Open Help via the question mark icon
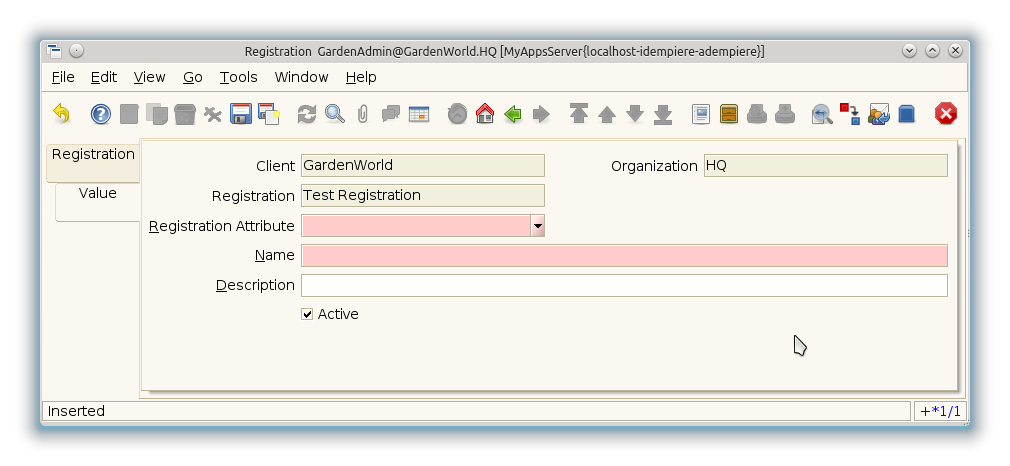The width and height of the screenshot is (1010, 466). pos(101,114)
